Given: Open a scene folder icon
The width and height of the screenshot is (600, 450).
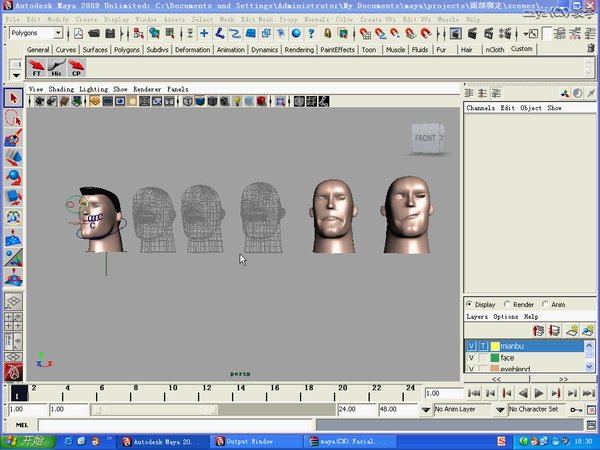Looking at the screenshot, I should 94,34.
